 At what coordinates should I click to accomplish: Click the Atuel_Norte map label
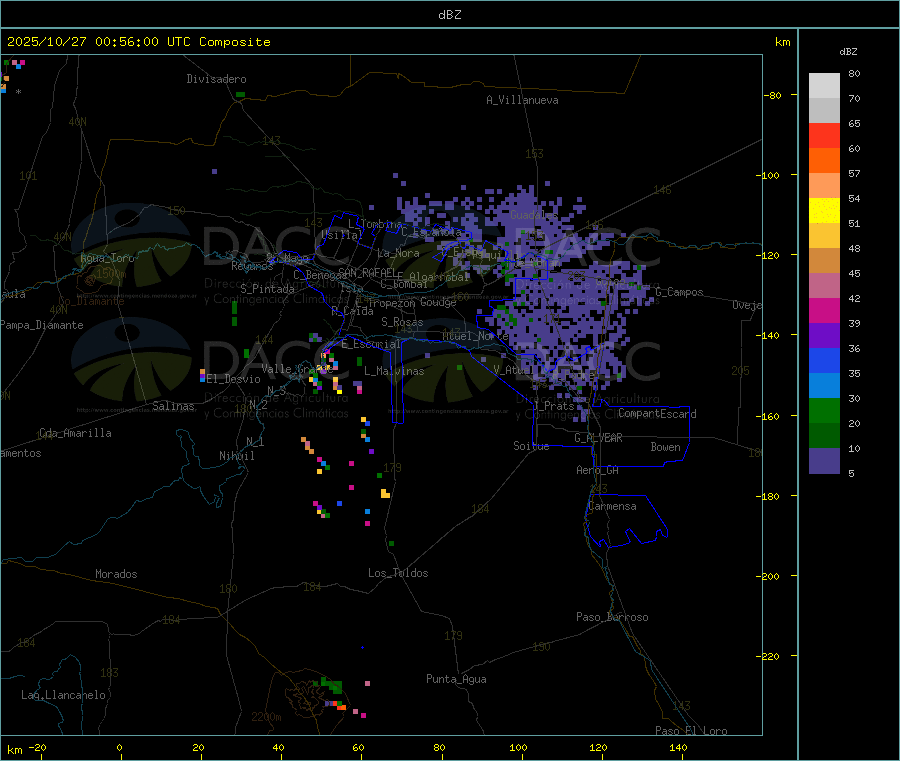coord(475,336)
